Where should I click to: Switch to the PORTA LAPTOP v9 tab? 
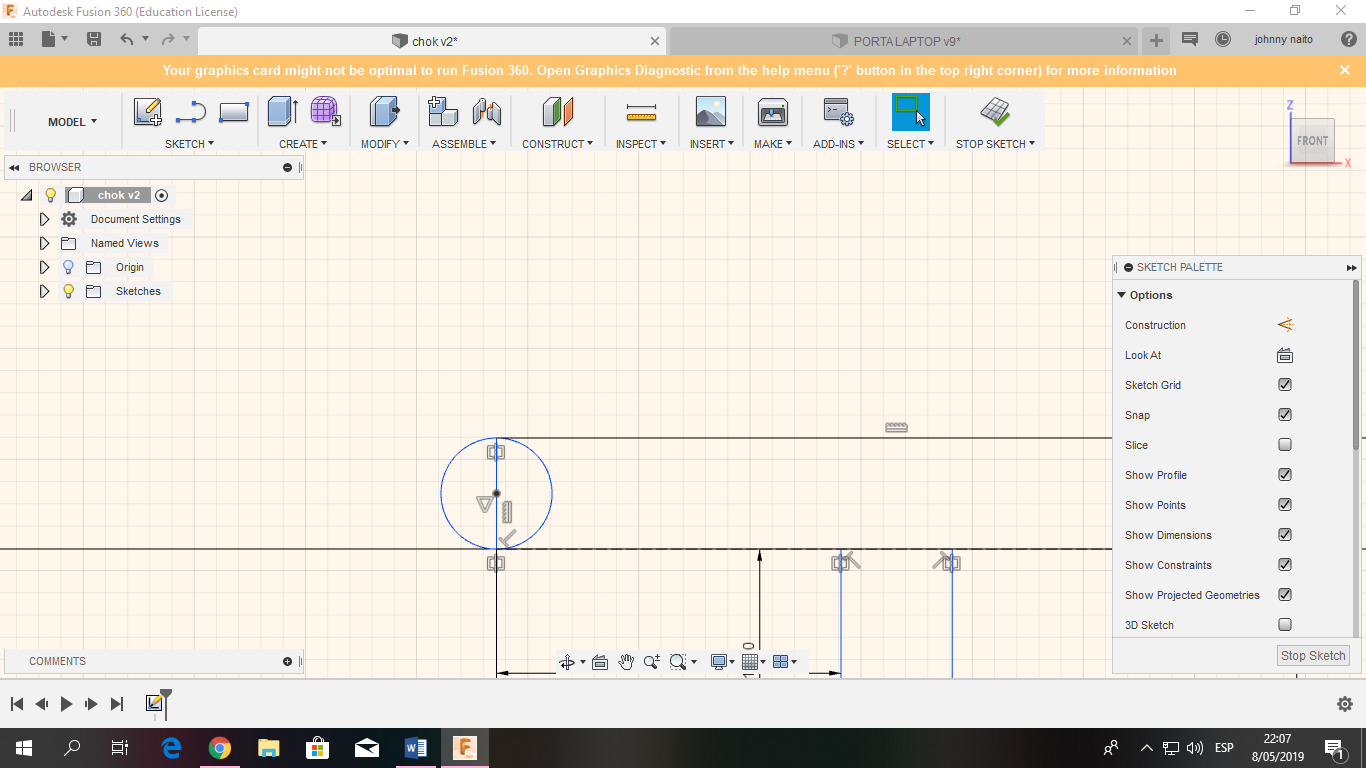point(906,41)
